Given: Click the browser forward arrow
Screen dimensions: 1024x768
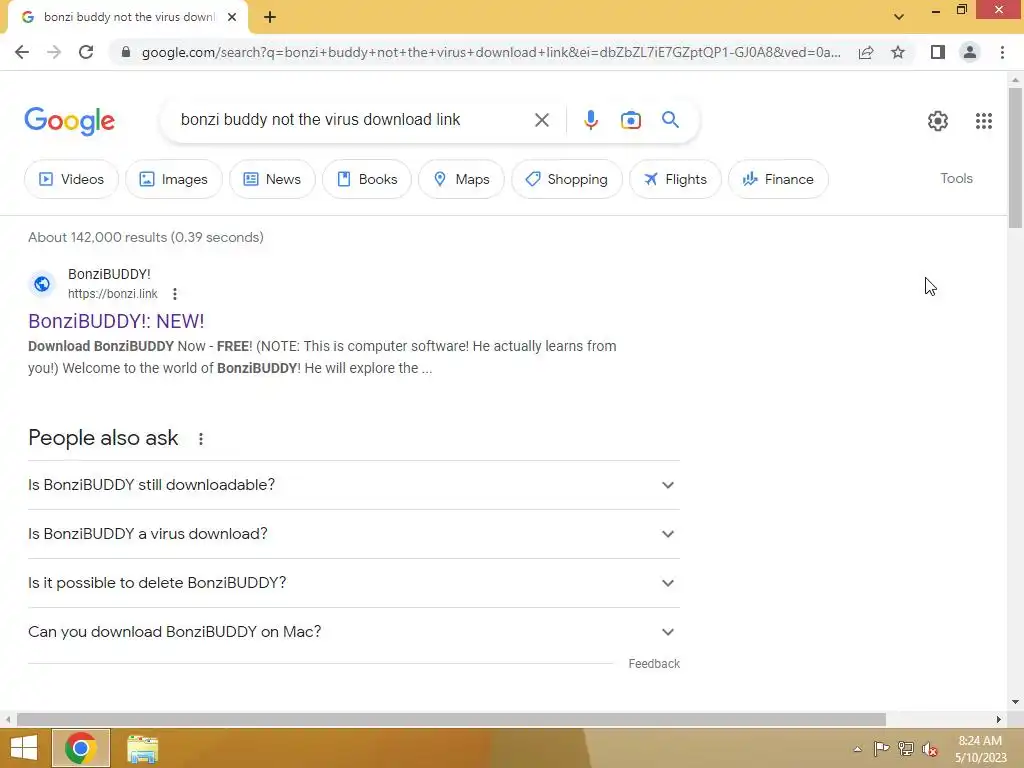Looking at the screenshot, I should tap(54, 52).
